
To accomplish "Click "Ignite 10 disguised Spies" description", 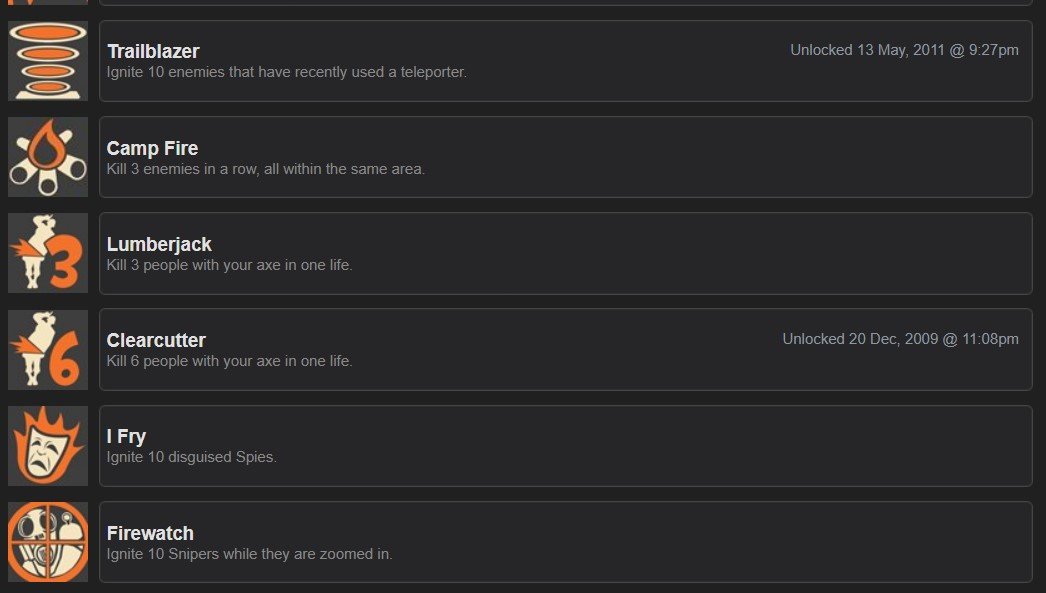I will click(x=190, y=457).
